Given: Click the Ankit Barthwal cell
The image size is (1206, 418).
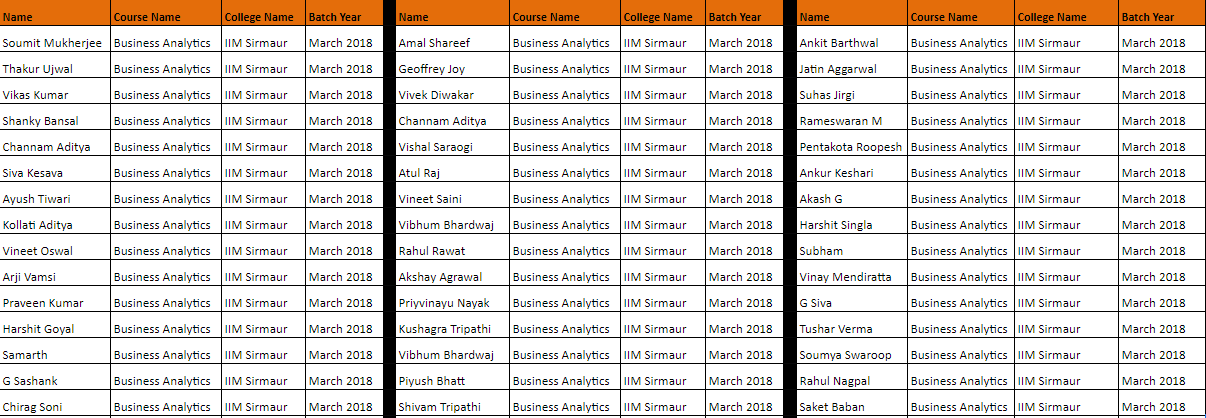Looking at the screenshot, I should pyautogui.click(x=852, y=43).
